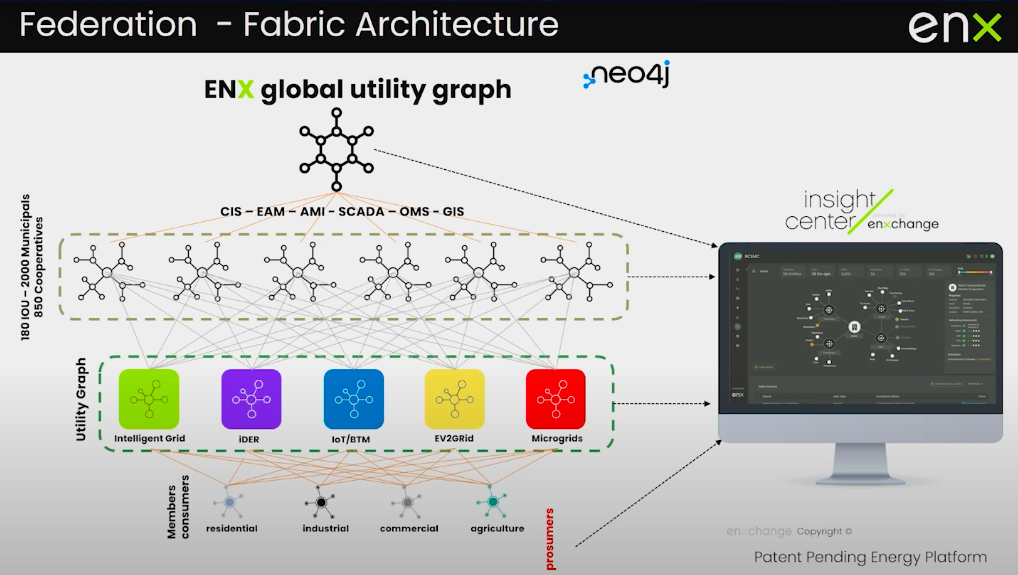This screenshot has width=1018, height=575.
Task: Click the "180 IOU – 2000 Municipals" vertical label
Action: click(x=25, y=267)
